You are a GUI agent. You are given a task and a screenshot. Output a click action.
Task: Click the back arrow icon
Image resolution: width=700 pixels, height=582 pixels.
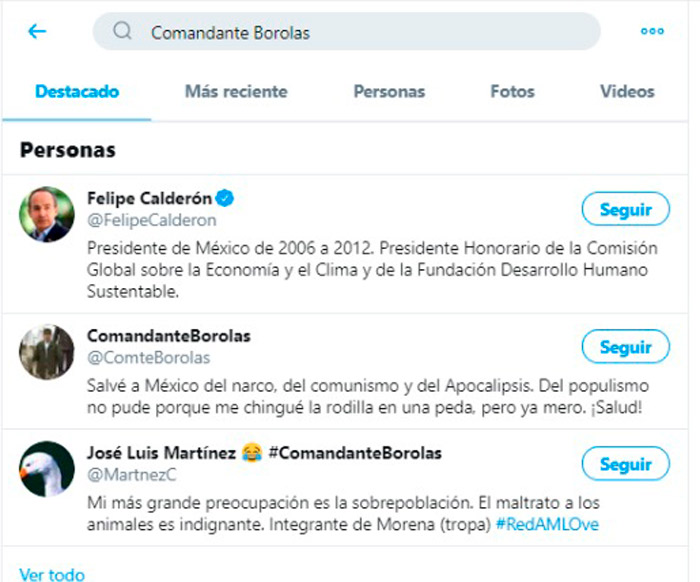pyautogui.click(x=37, y=31)
